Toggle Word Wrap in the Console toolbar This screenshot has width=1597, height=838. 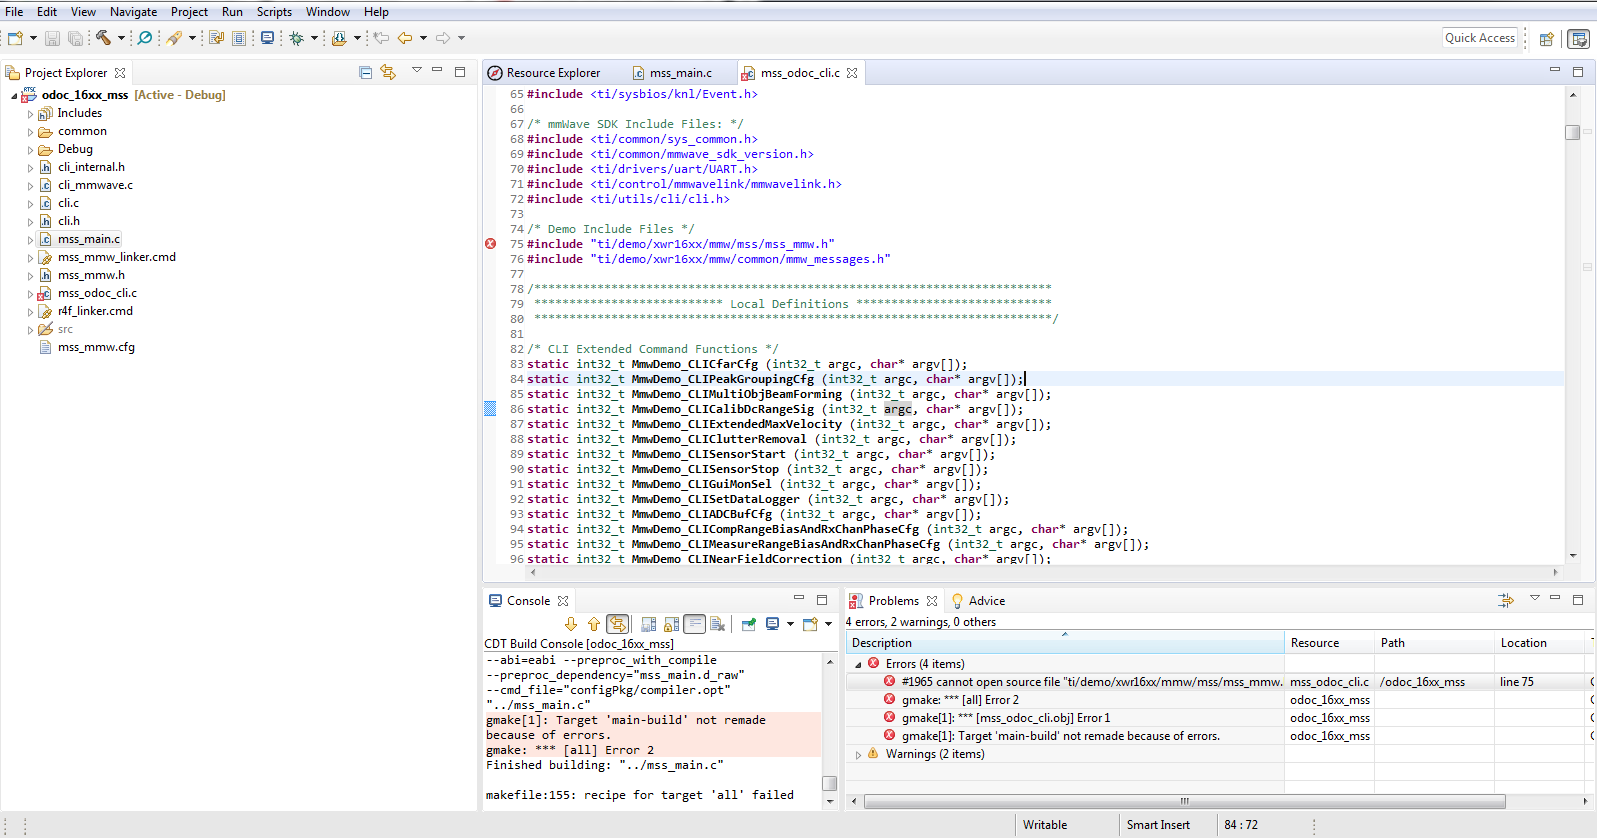[x=694, y=624]
